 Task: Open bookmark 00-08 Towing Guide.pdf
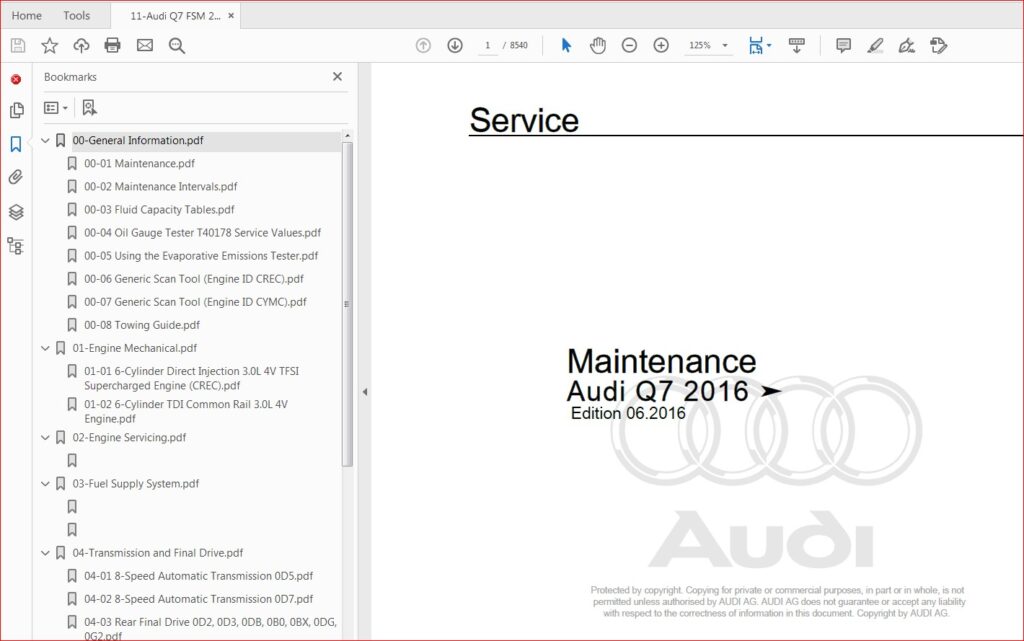(x=142, y=325)
